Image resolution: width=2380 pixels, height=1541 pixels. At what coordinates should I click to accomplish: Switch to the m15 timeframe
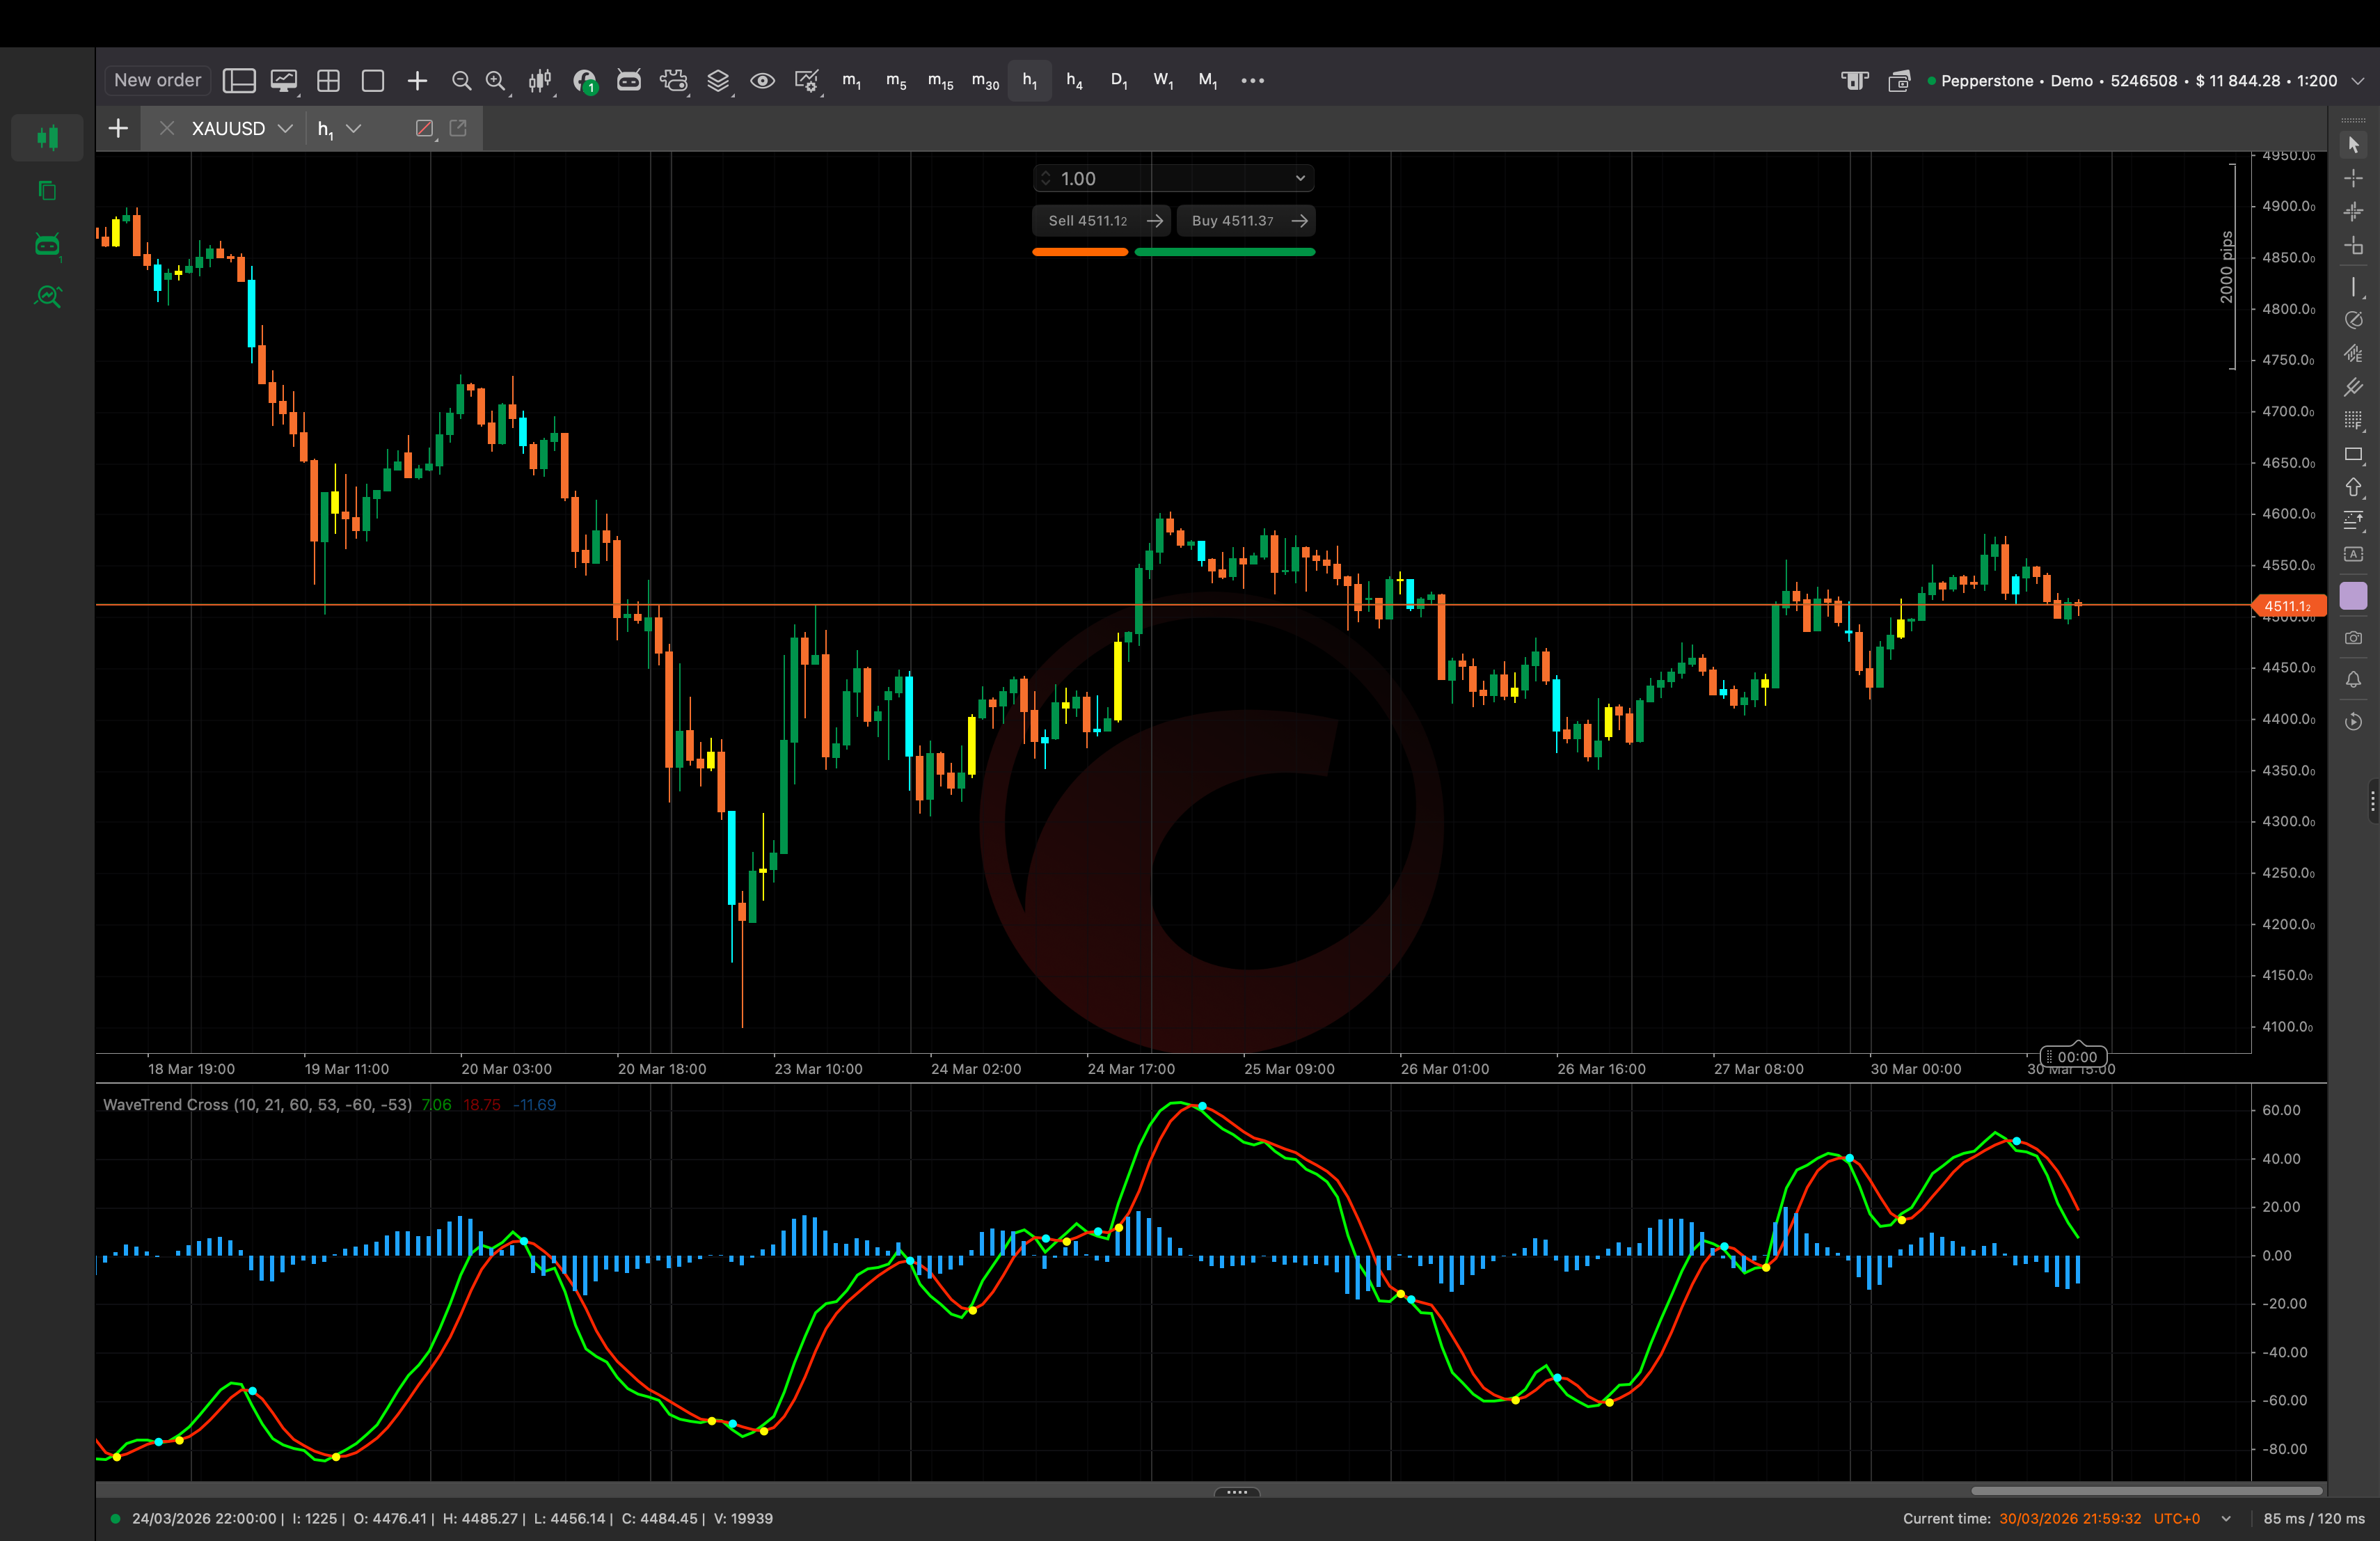tap(939, 81)
